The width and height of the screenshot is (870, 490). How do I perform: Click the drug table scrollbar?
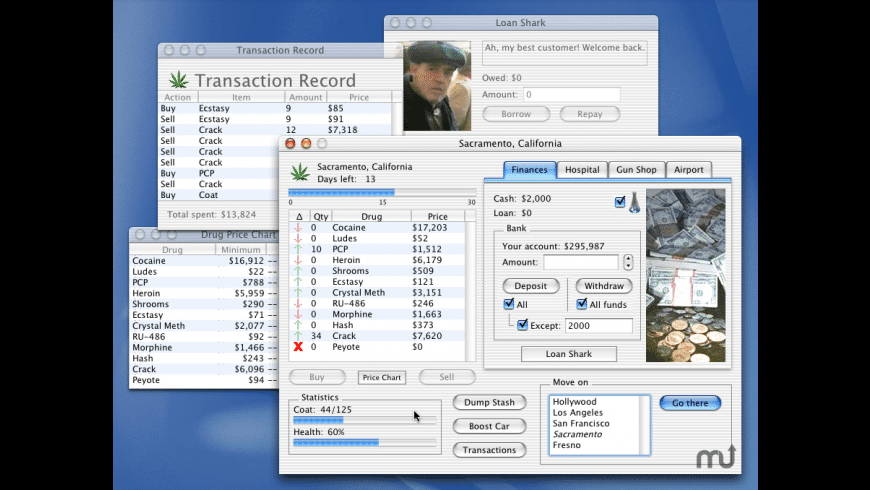point(471,291)
